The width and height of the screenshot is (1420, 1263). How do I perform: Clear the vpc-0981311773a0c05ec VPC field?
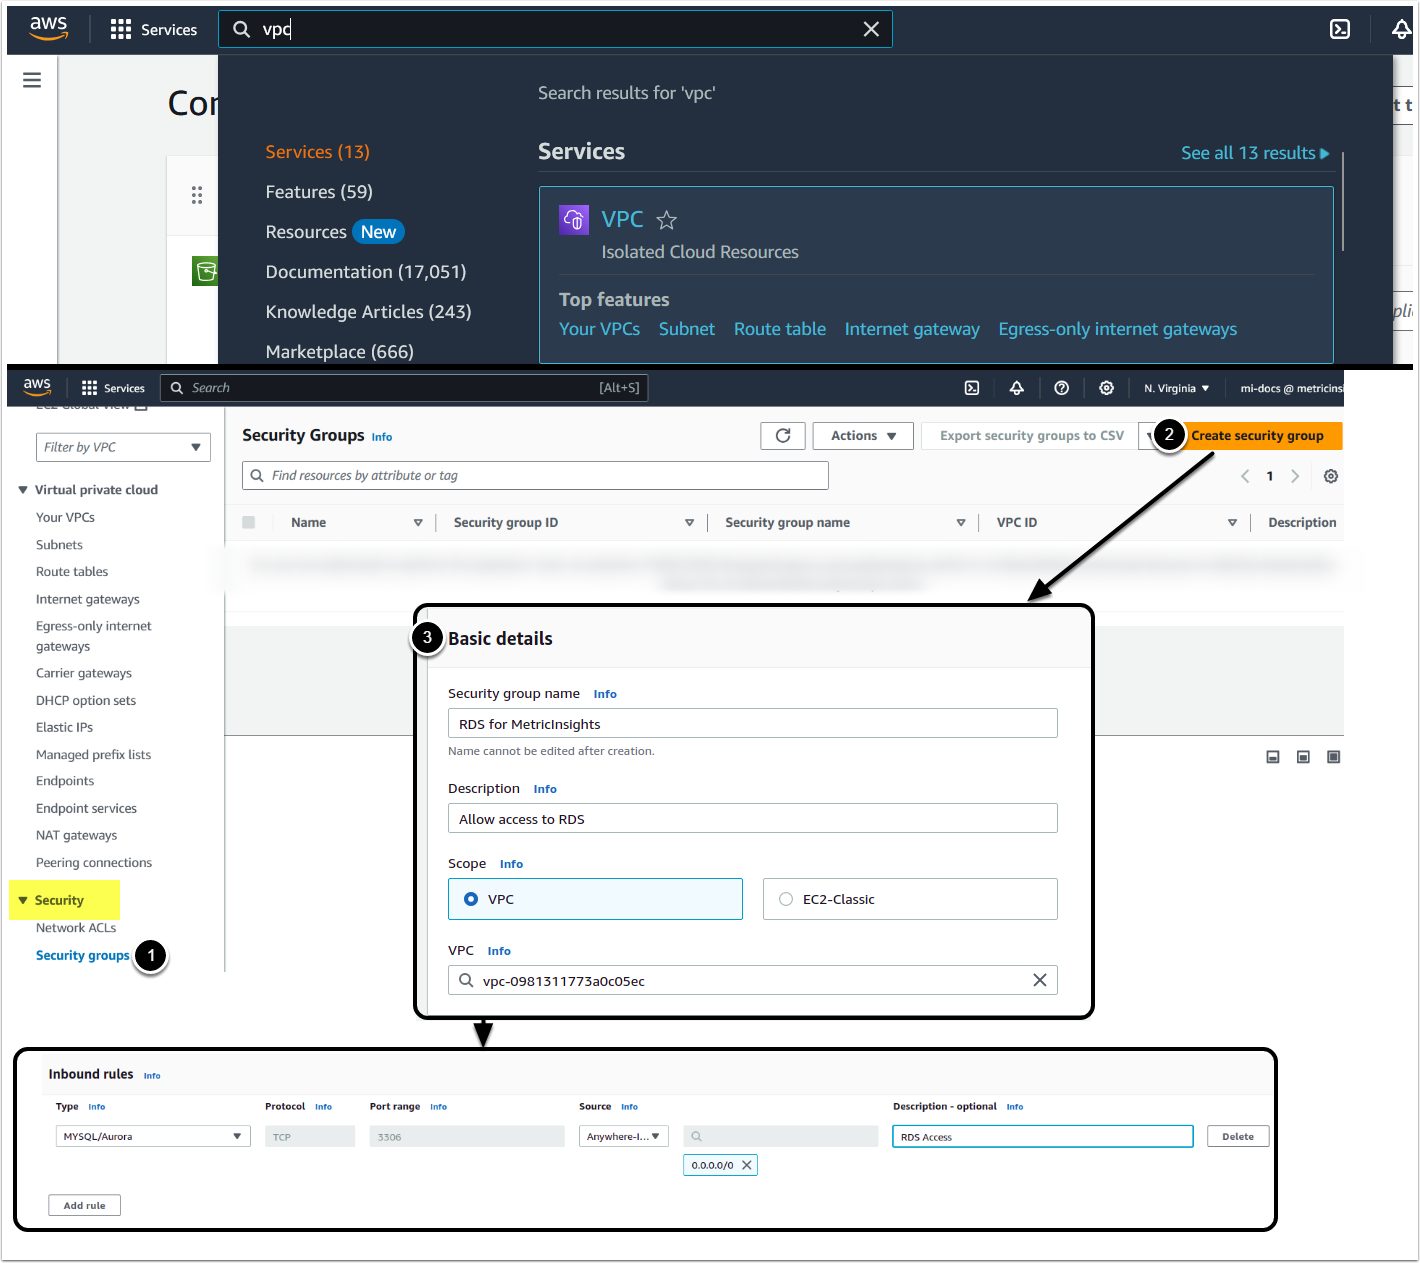click(1040, 980)
